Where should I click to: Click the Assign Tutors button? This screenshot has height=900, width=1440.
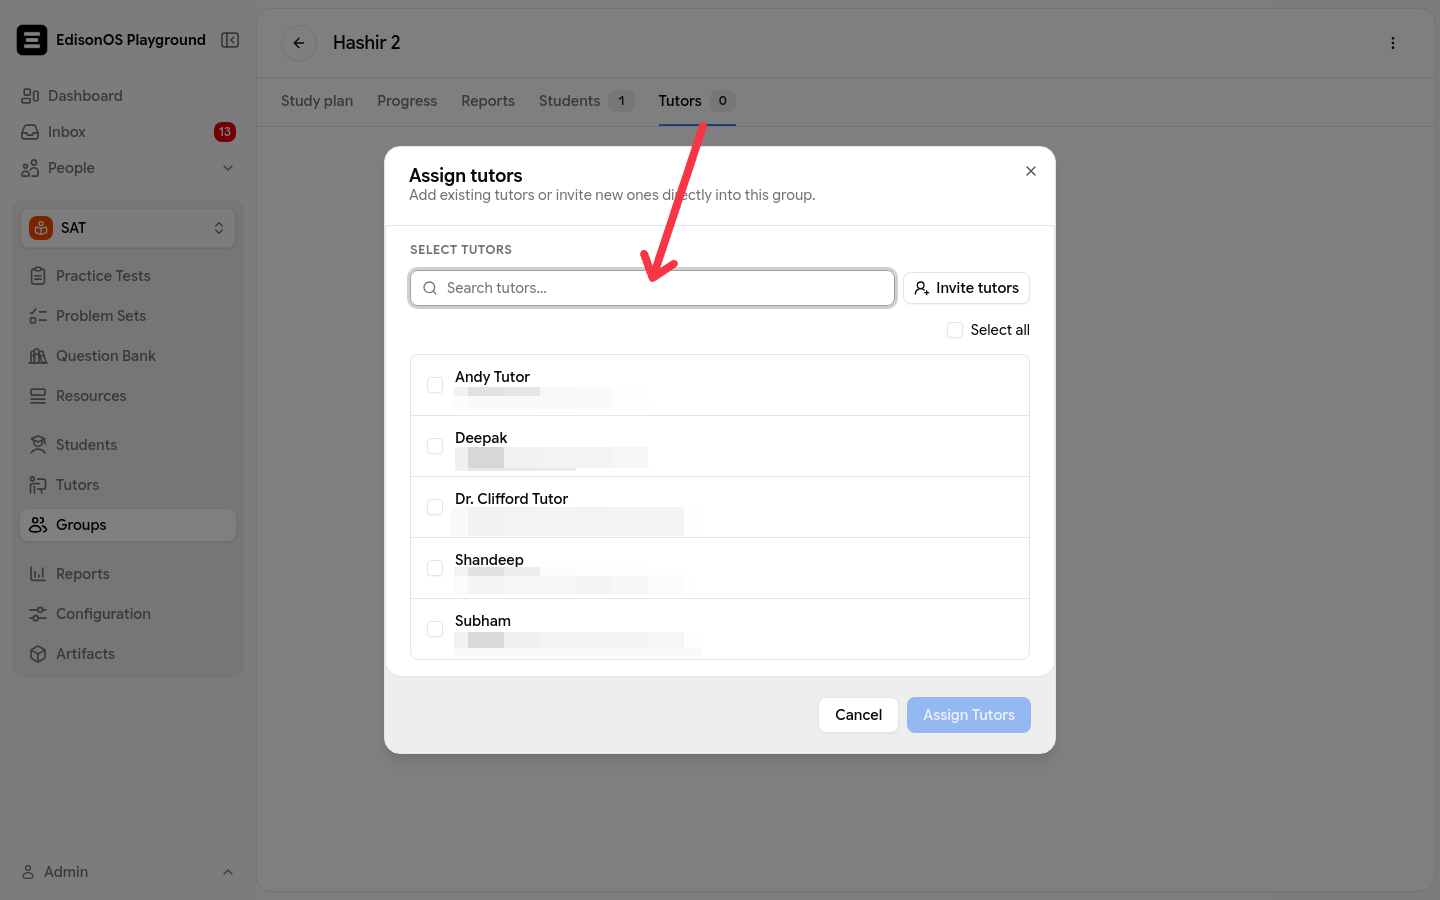[x=968, y=715]
